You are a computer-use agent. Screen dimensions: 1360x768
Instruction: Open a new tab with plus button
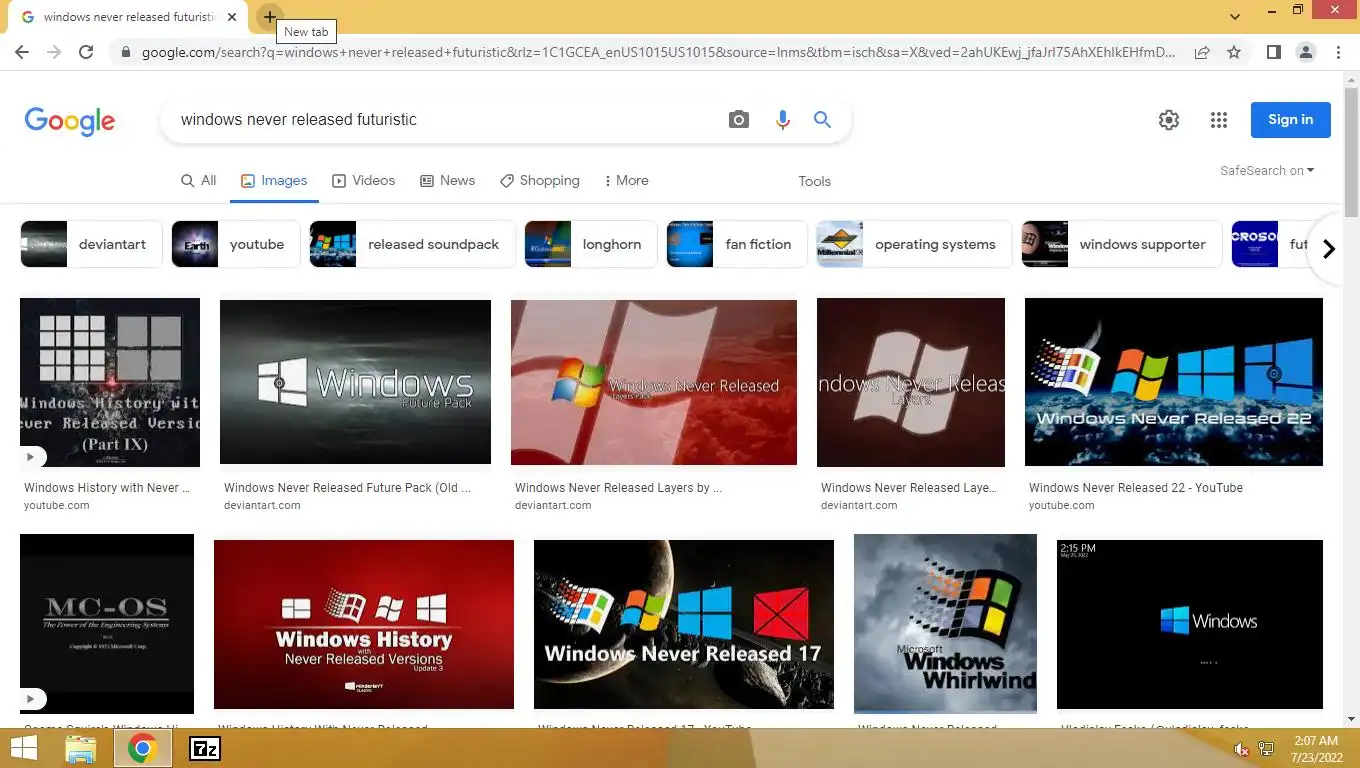click(269, 17)
